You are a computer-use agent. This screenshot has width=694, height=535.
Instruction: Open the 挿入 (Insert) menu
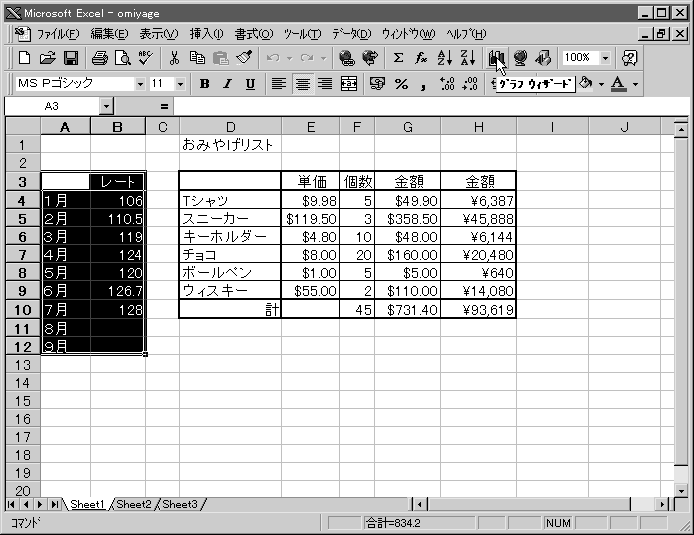click(206, 33)
